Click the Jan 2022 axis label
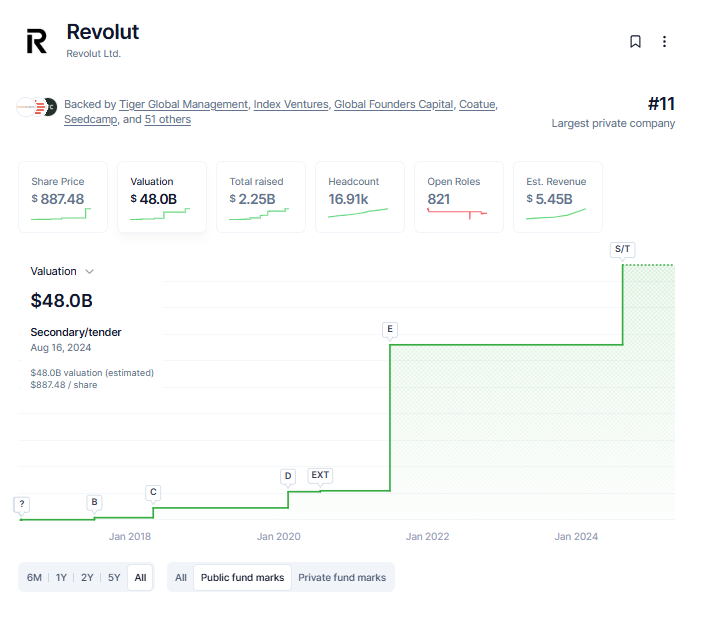704x620 pixels. pos(427,536)
